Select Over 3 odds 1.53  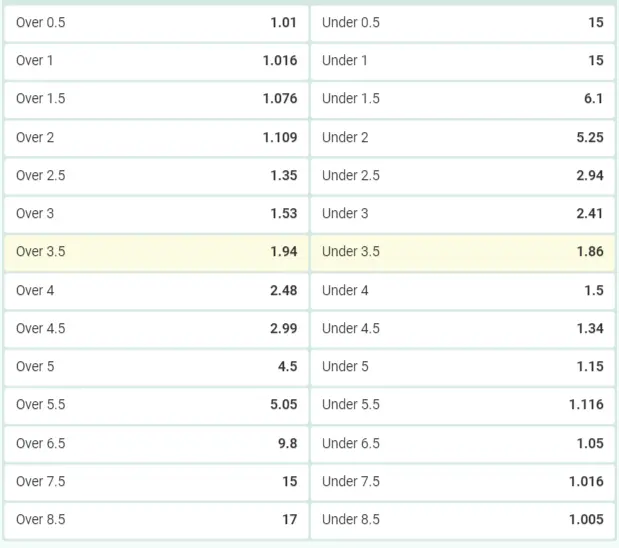pyautogui.click(x=156, y=214)
